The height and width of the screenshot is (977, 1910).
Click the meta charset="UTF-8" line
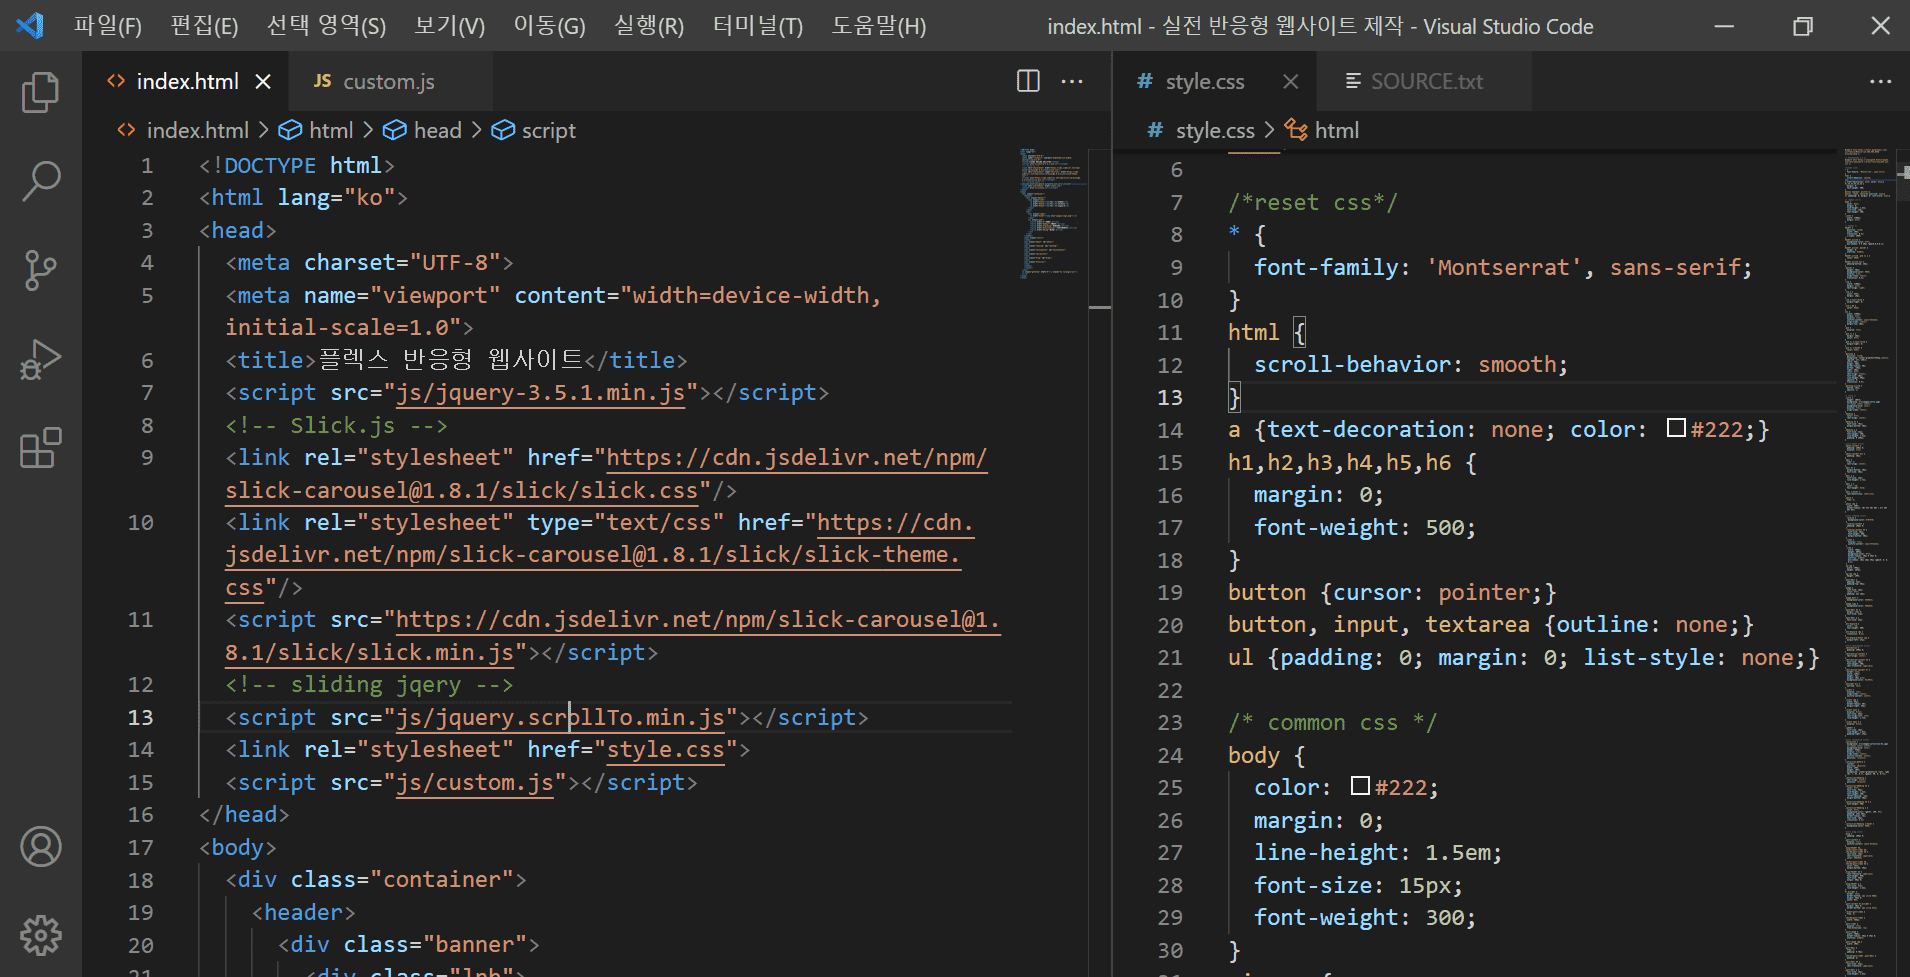pos(369,263)
